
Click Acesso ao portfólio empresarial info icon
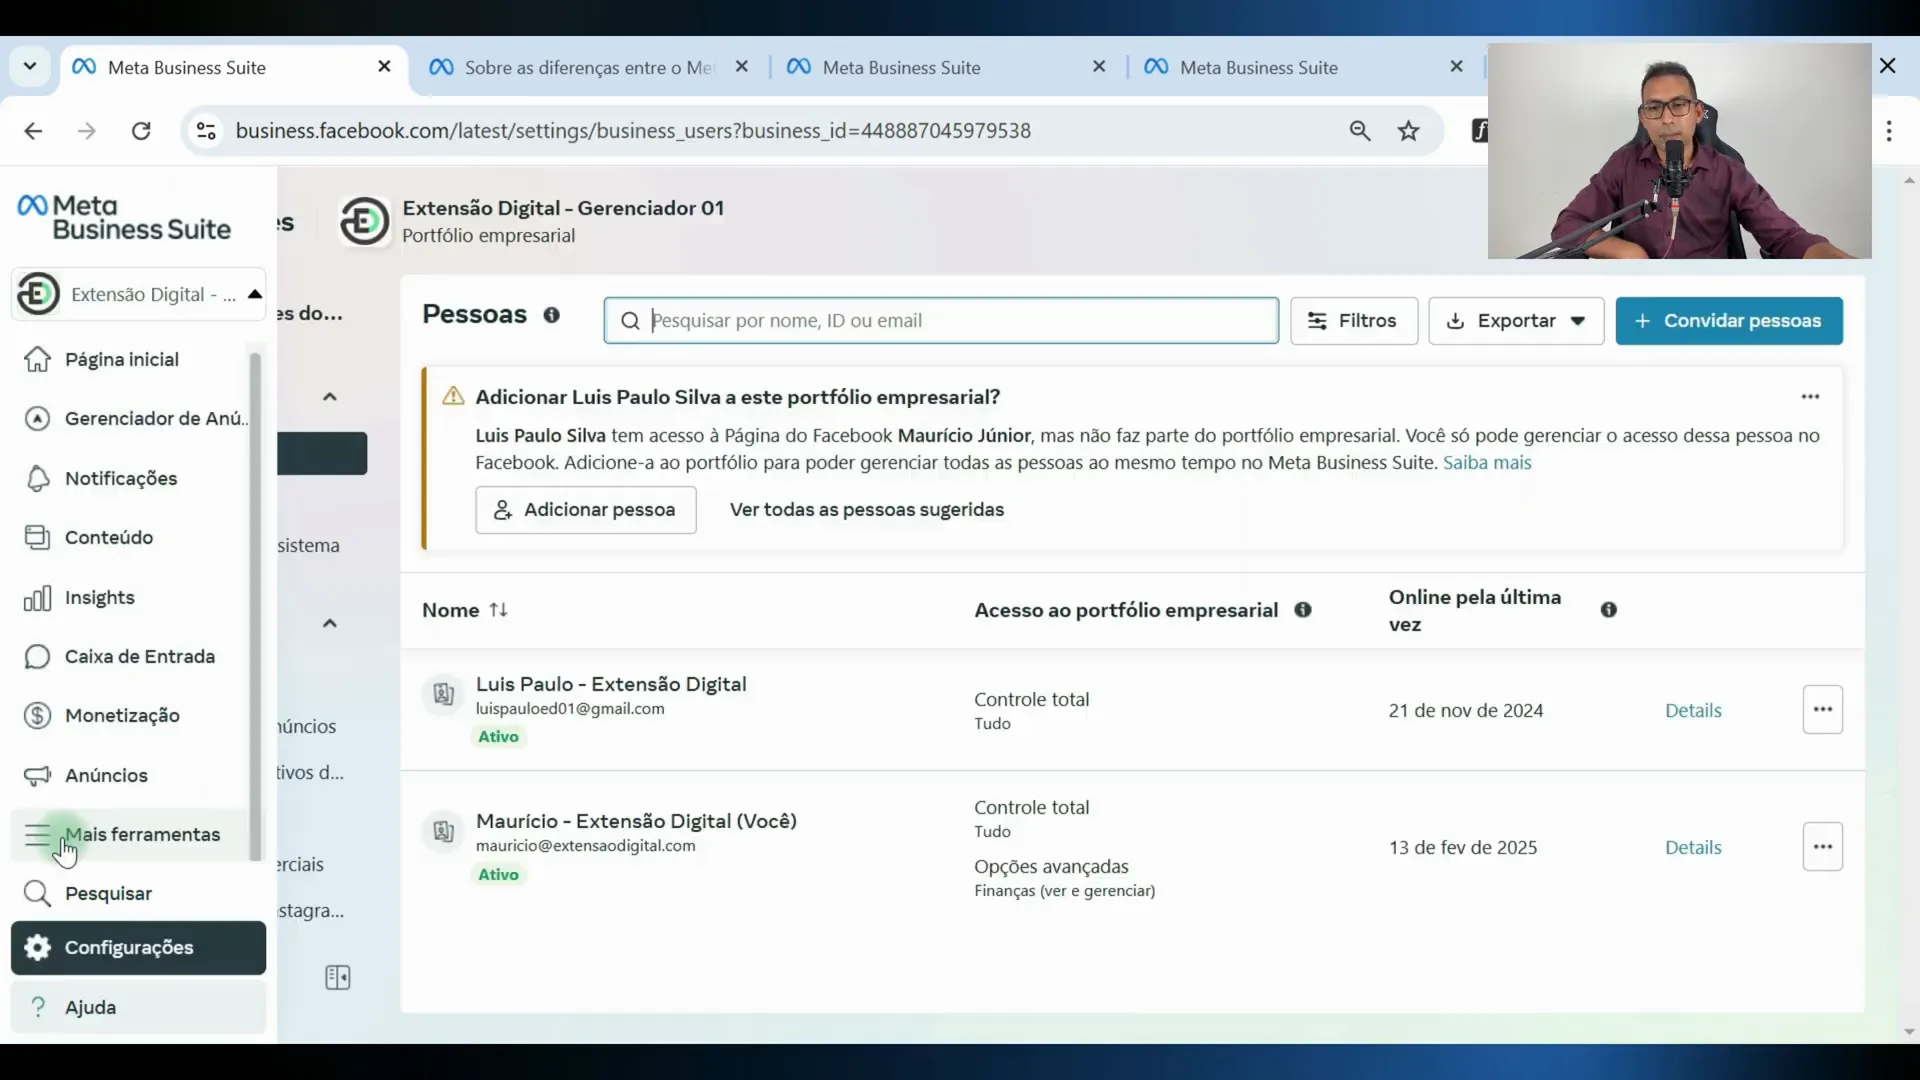point(1303,610)
